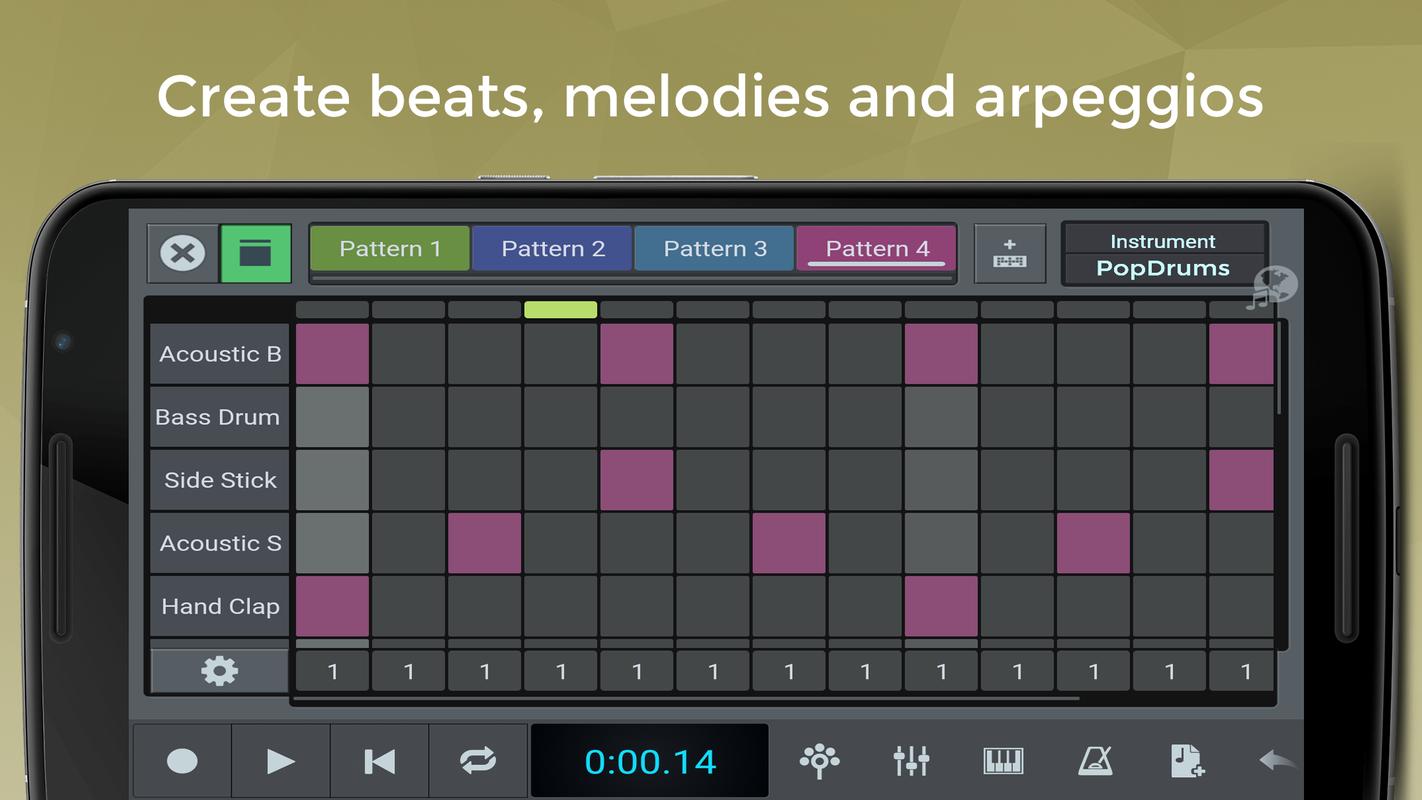Viewport: 1422px width, 800px height.
Task: Click the scrollbar beneath the pattern tabs
Action: (x=632, y=278)
